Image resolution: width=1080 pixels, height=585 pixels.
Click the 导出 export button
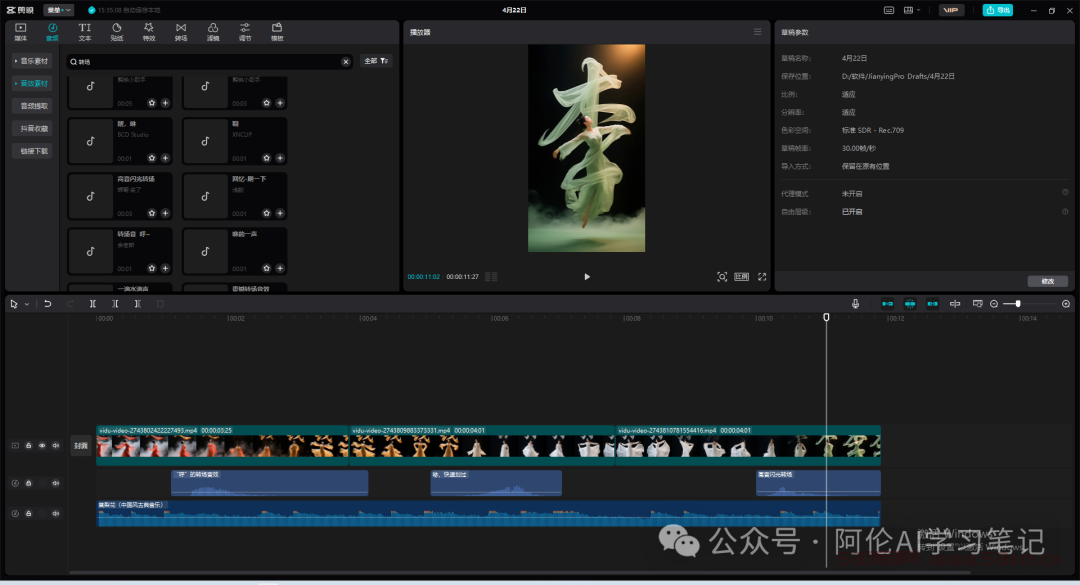coord(997,10)
